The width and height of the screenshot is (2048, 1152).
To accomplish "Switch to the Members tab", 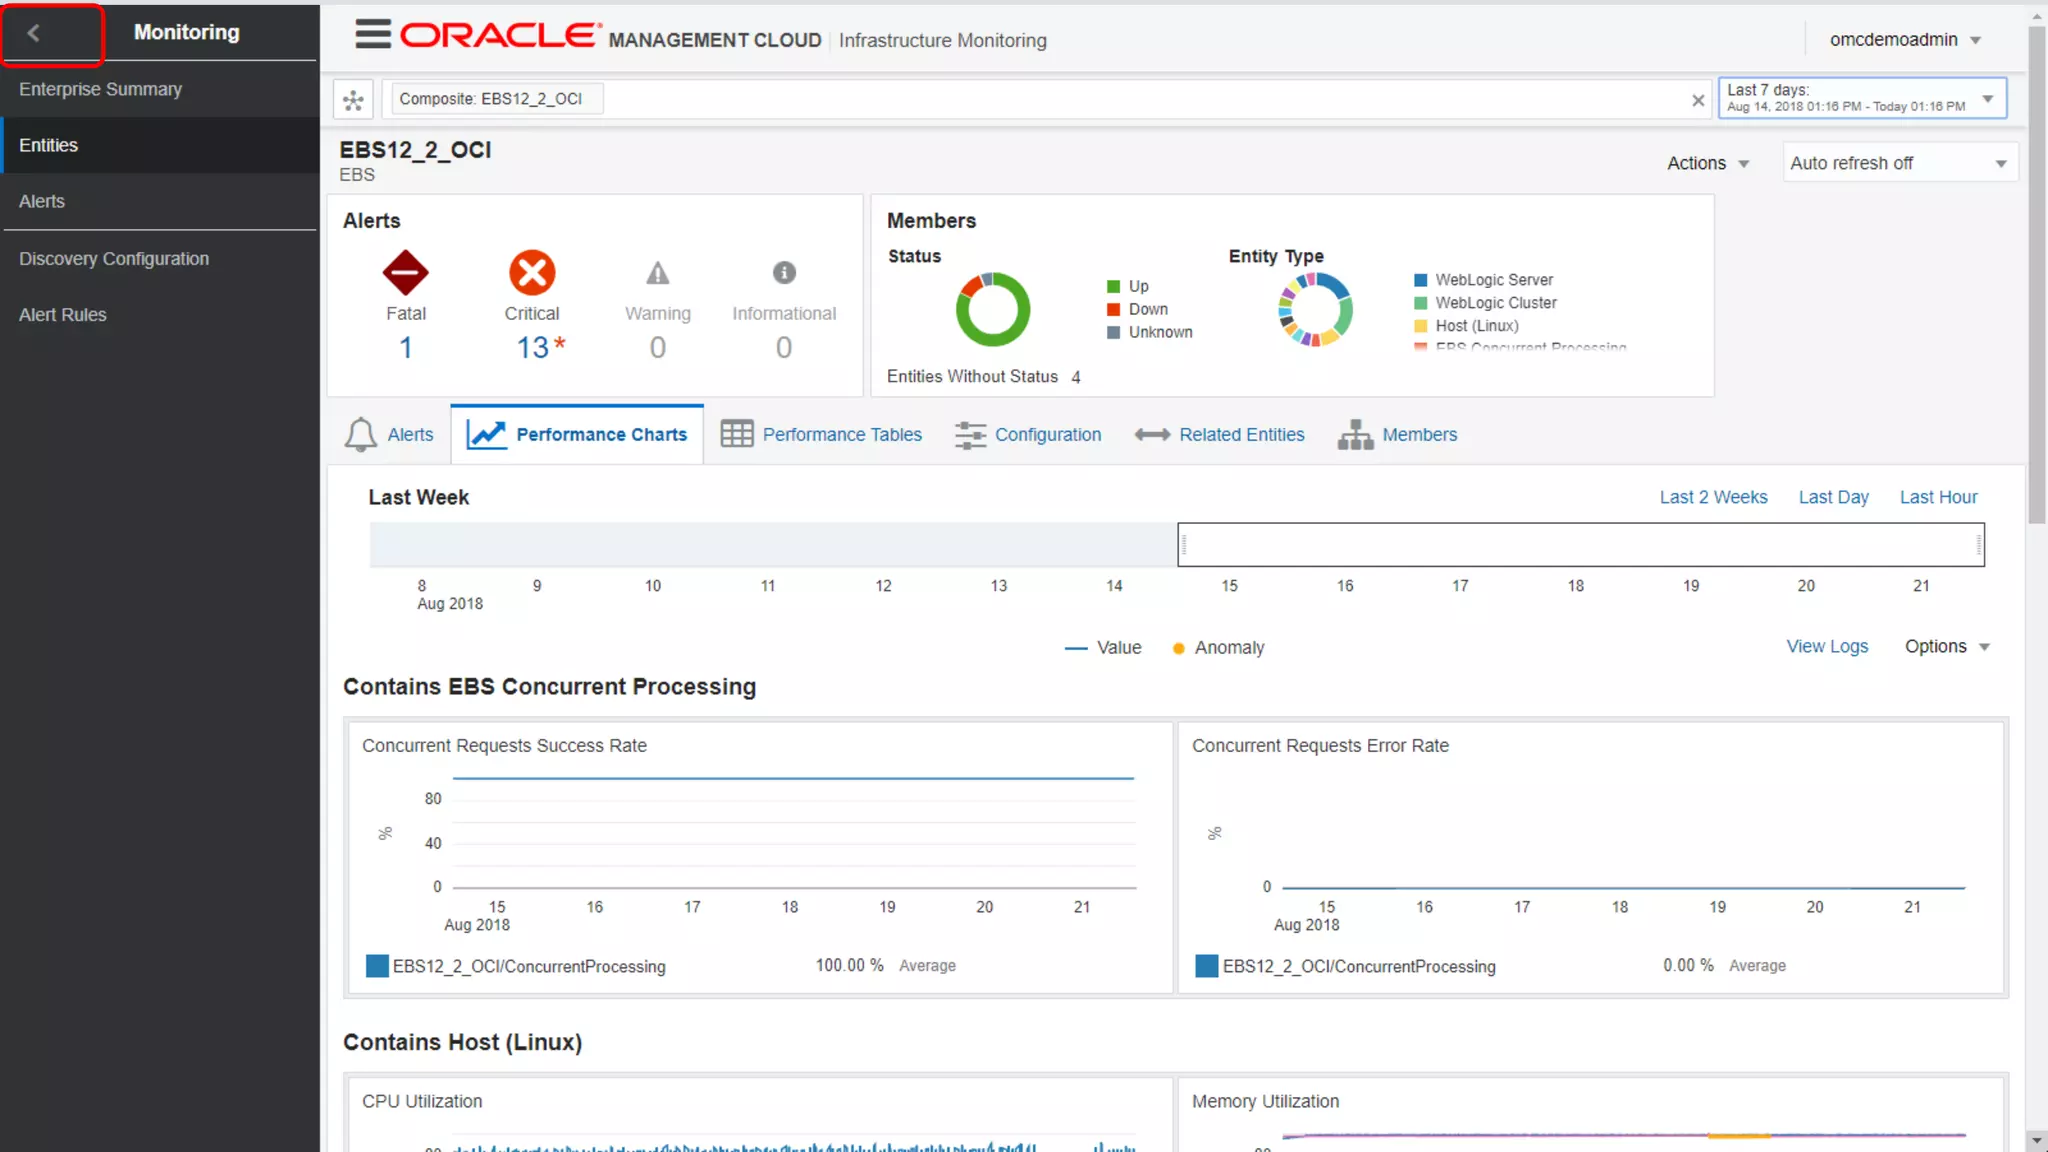I will click(1397, 434).
